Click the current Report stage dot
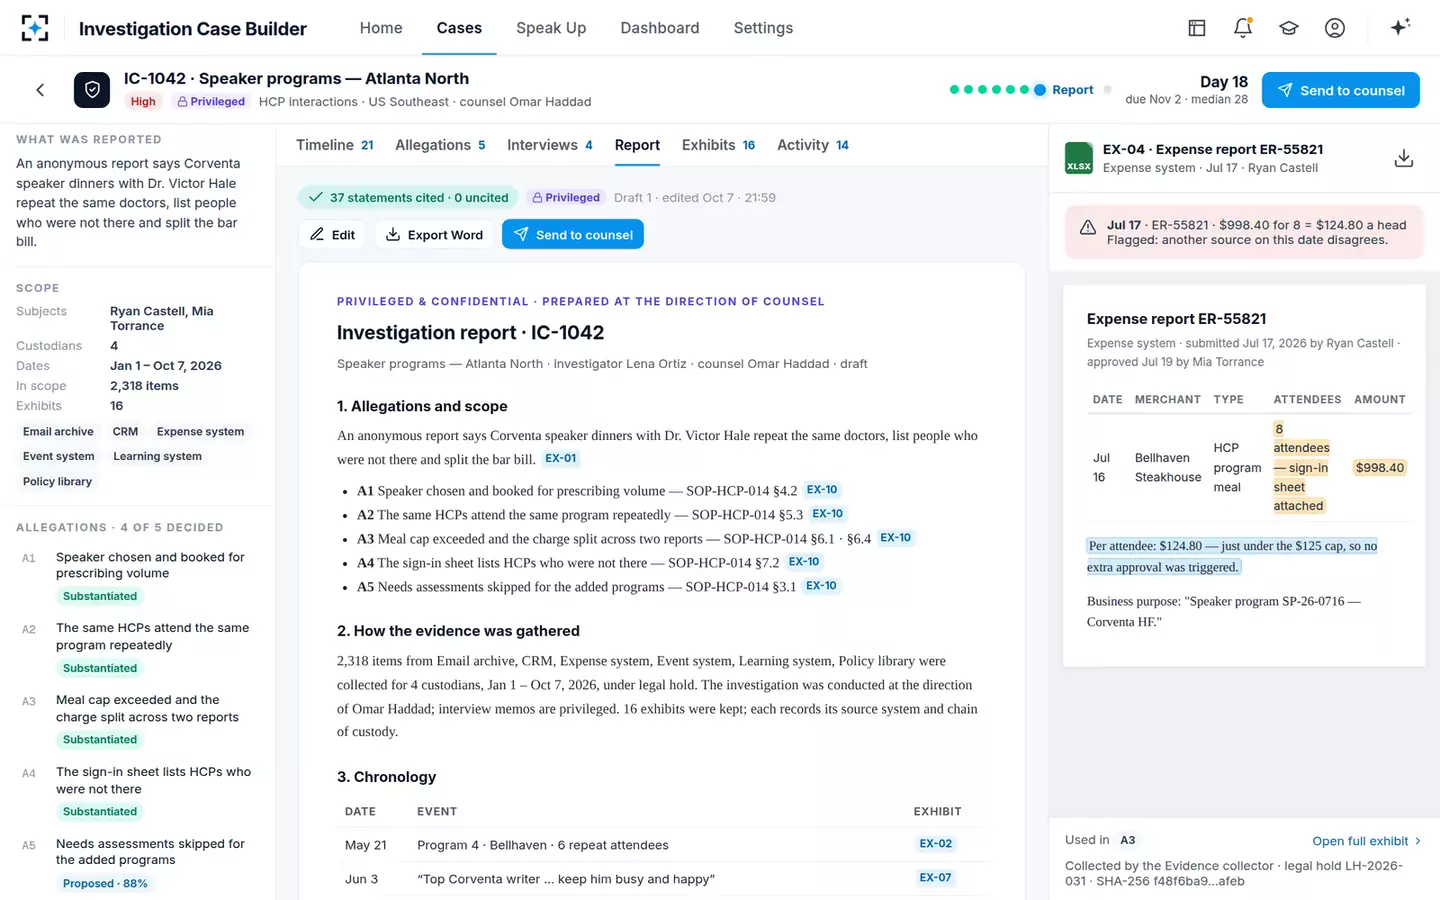Viewport: 1440px width, 900px height. pos(1040,90)
